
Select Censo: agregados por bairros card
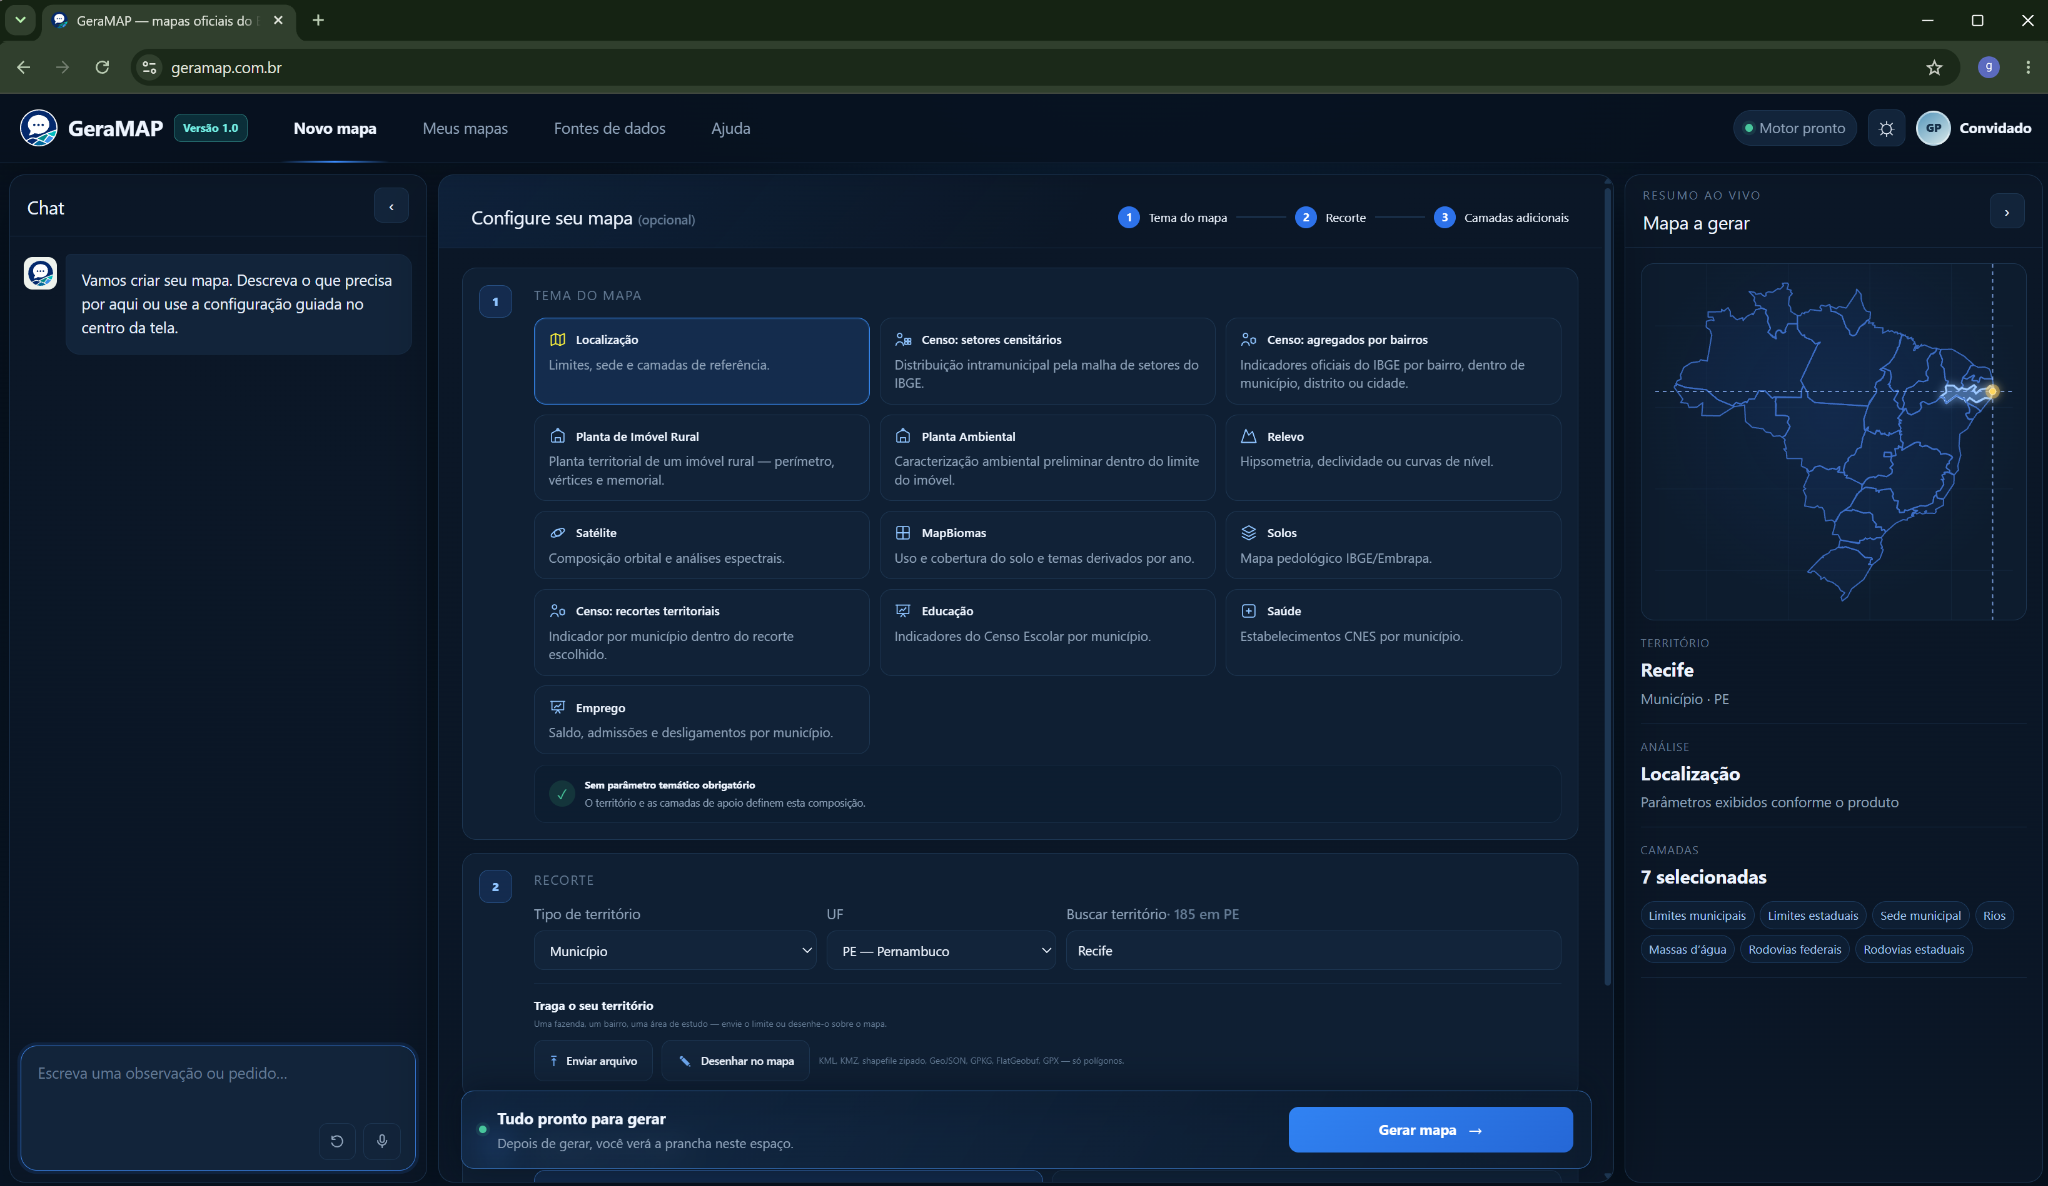tap(1393, 361)
